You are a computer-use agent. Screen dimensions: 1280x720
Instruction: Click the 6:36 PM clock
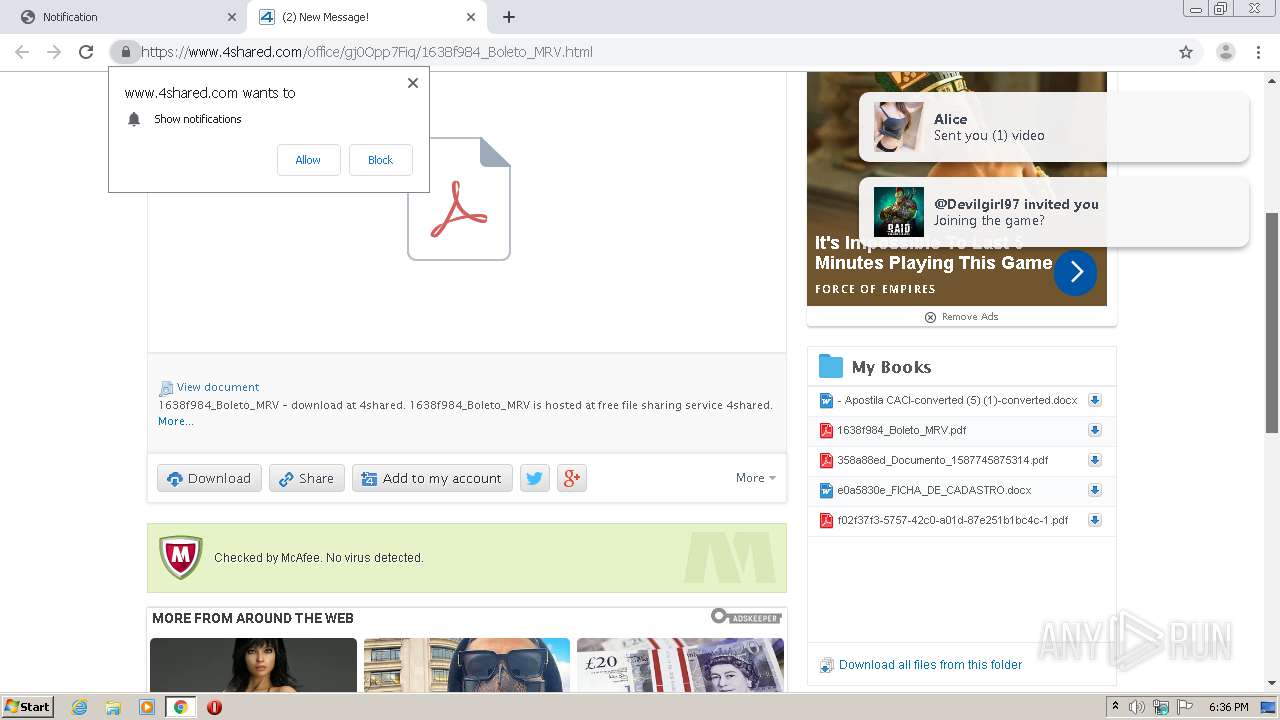point(1228,707)
